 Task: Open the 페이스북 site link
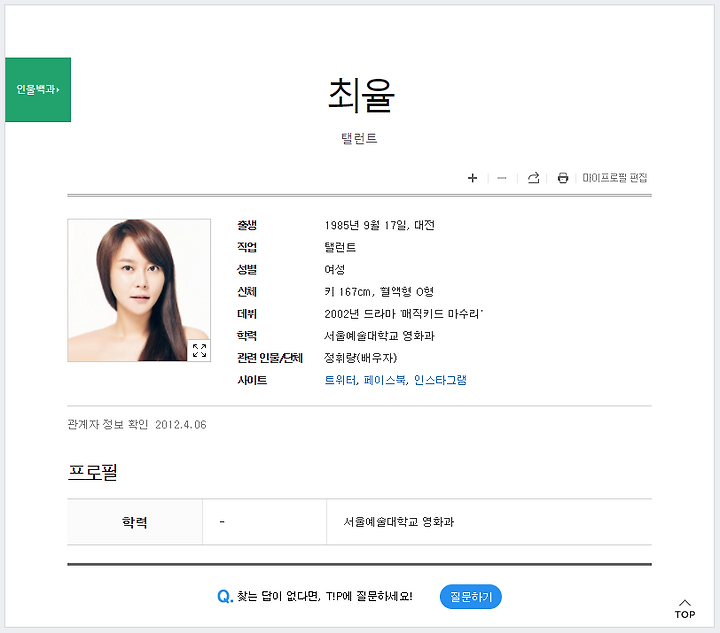pos(384,380)
